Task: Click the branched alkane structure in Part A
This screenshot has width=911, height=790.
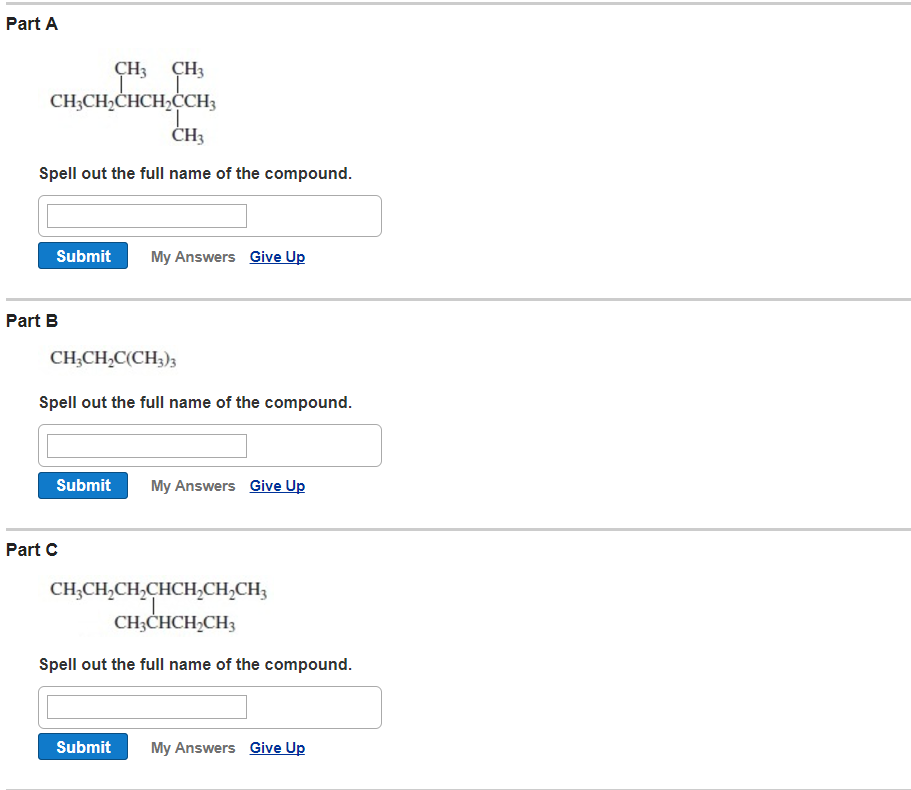Action: 130,100
